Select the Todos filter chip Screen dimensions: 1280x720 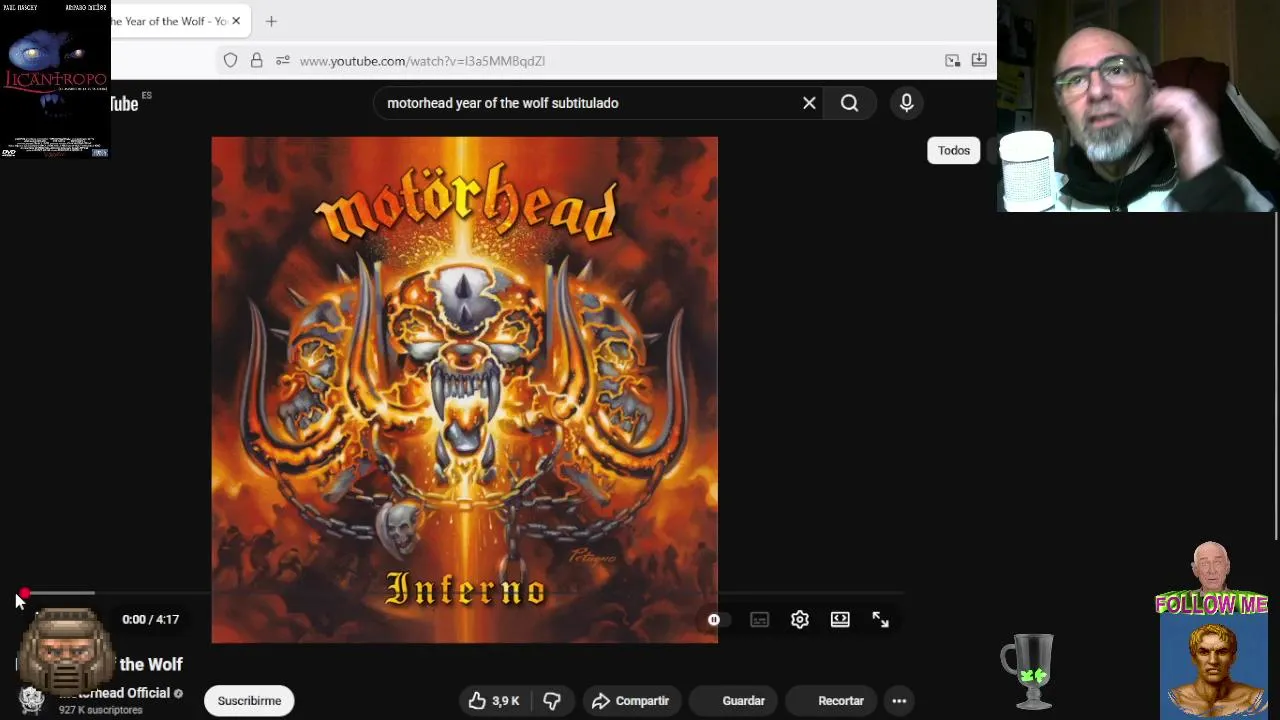(954, 150)
